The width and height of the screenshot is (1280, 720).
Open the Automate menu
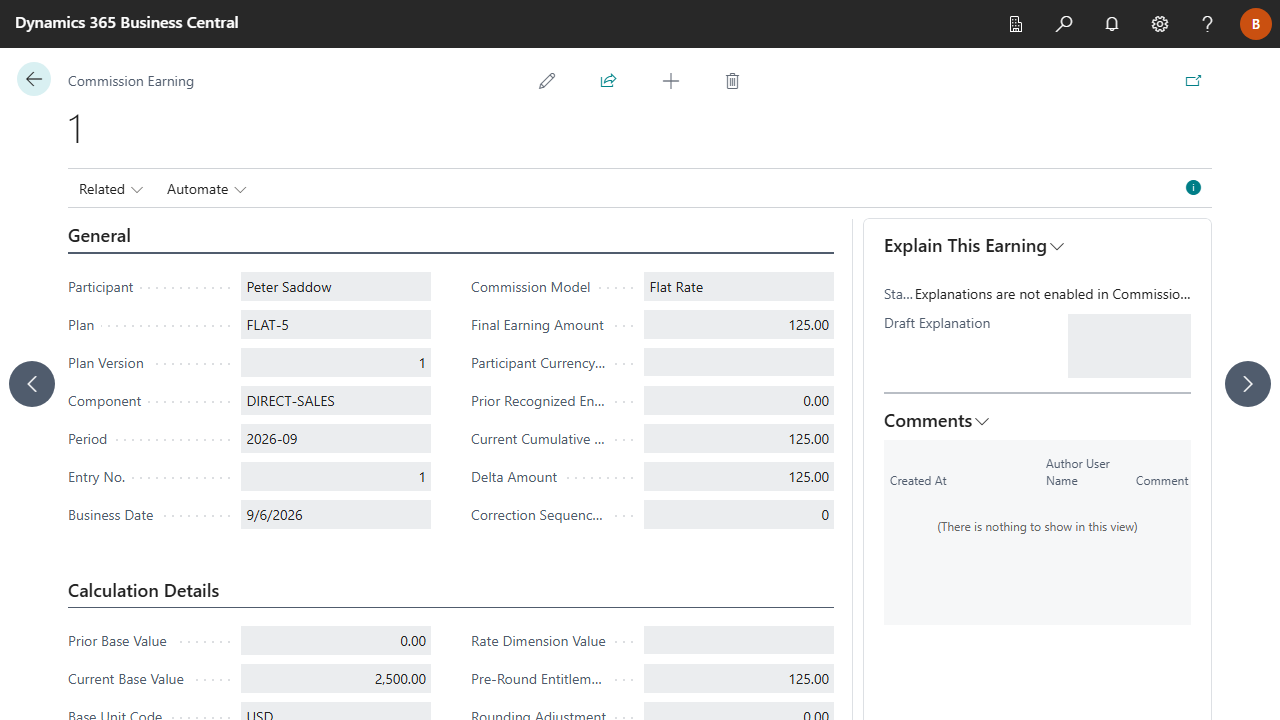coord(207,189)
